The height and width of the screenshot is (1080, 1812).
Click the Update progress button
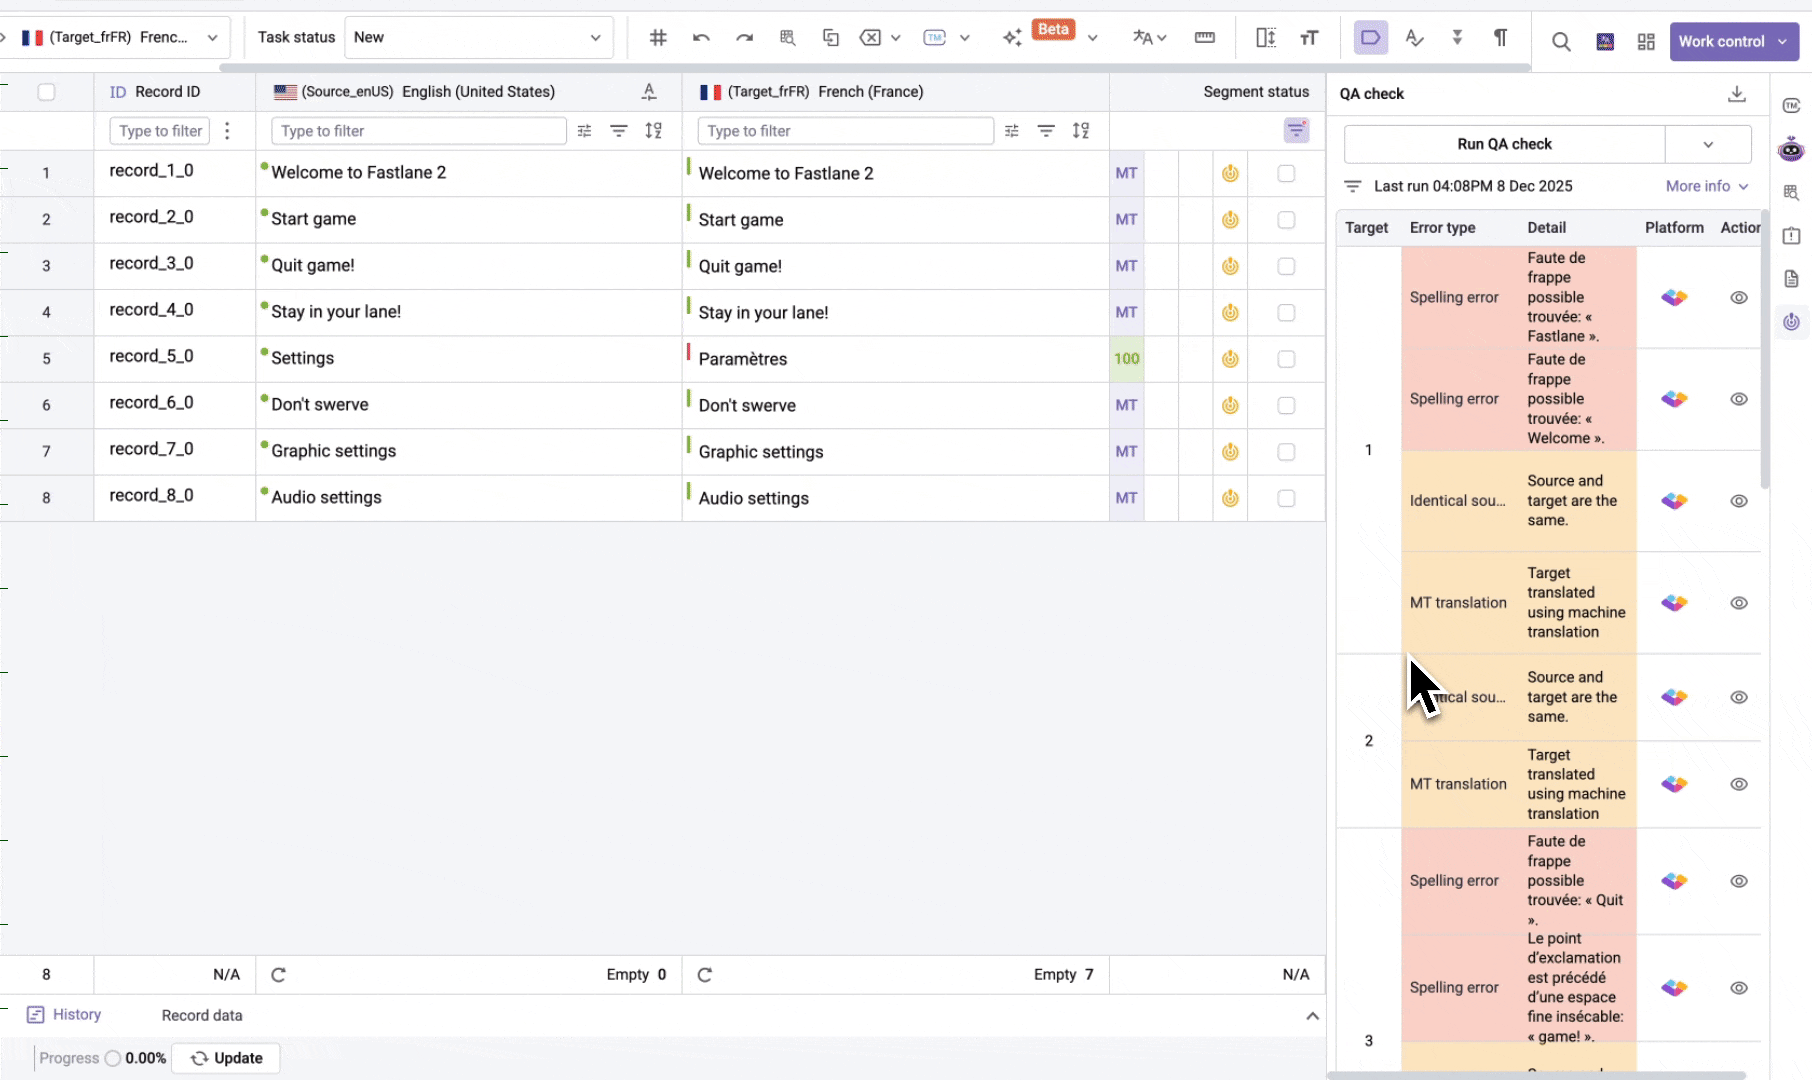(x=226, y=1058)
